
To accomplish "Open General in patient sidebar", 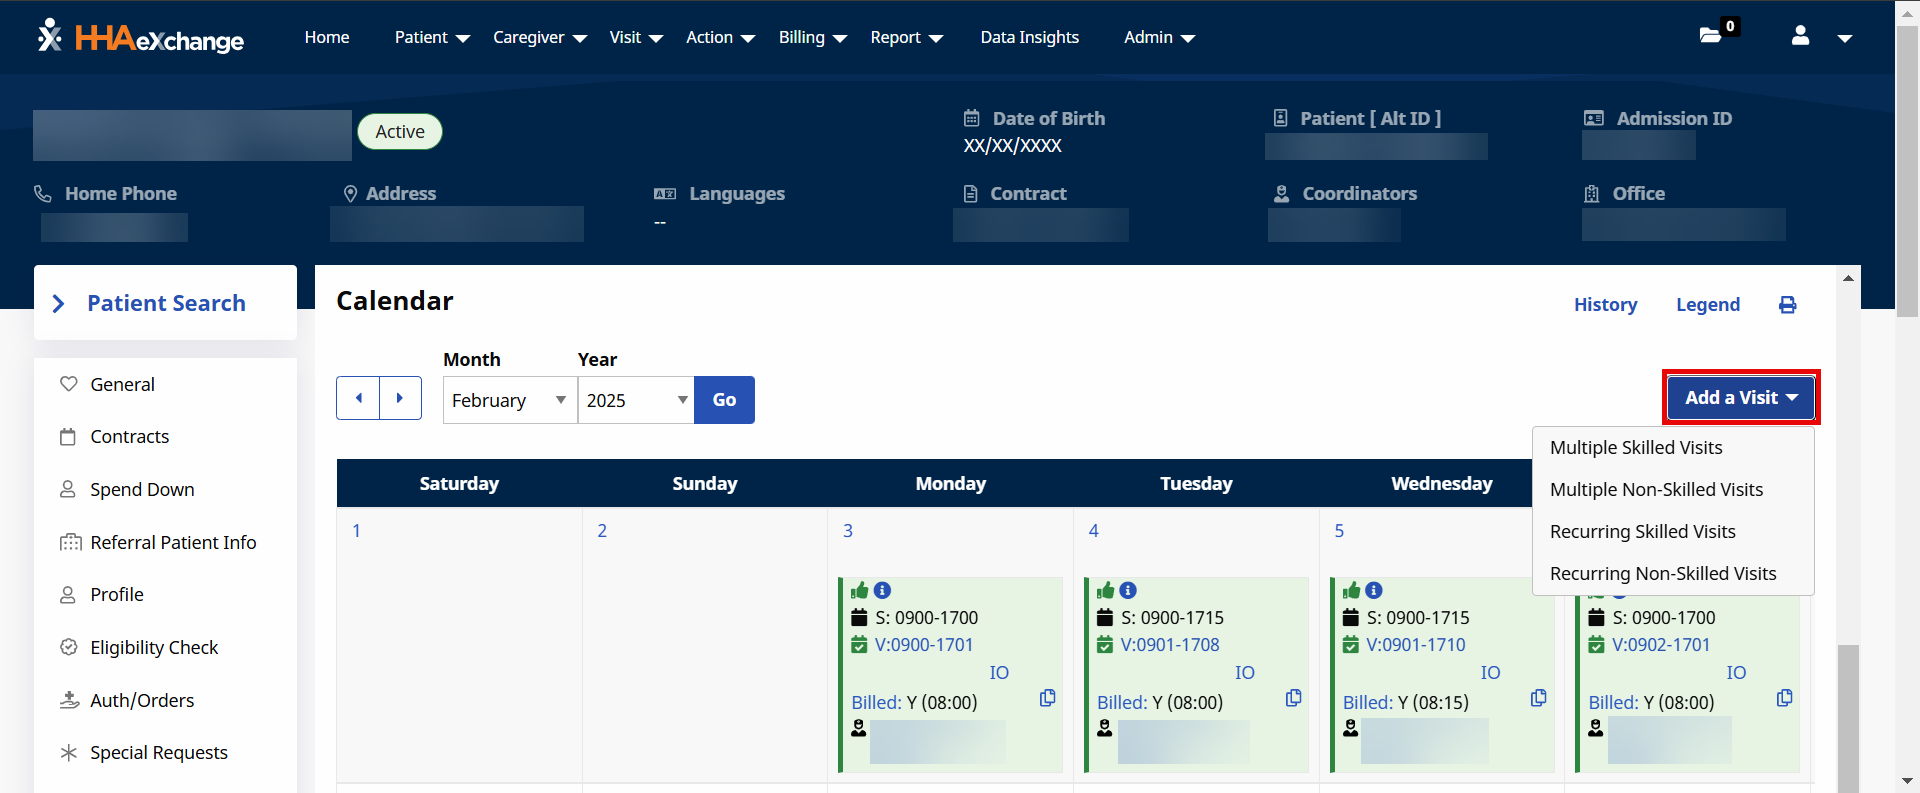I will click(x=122, y=385).
